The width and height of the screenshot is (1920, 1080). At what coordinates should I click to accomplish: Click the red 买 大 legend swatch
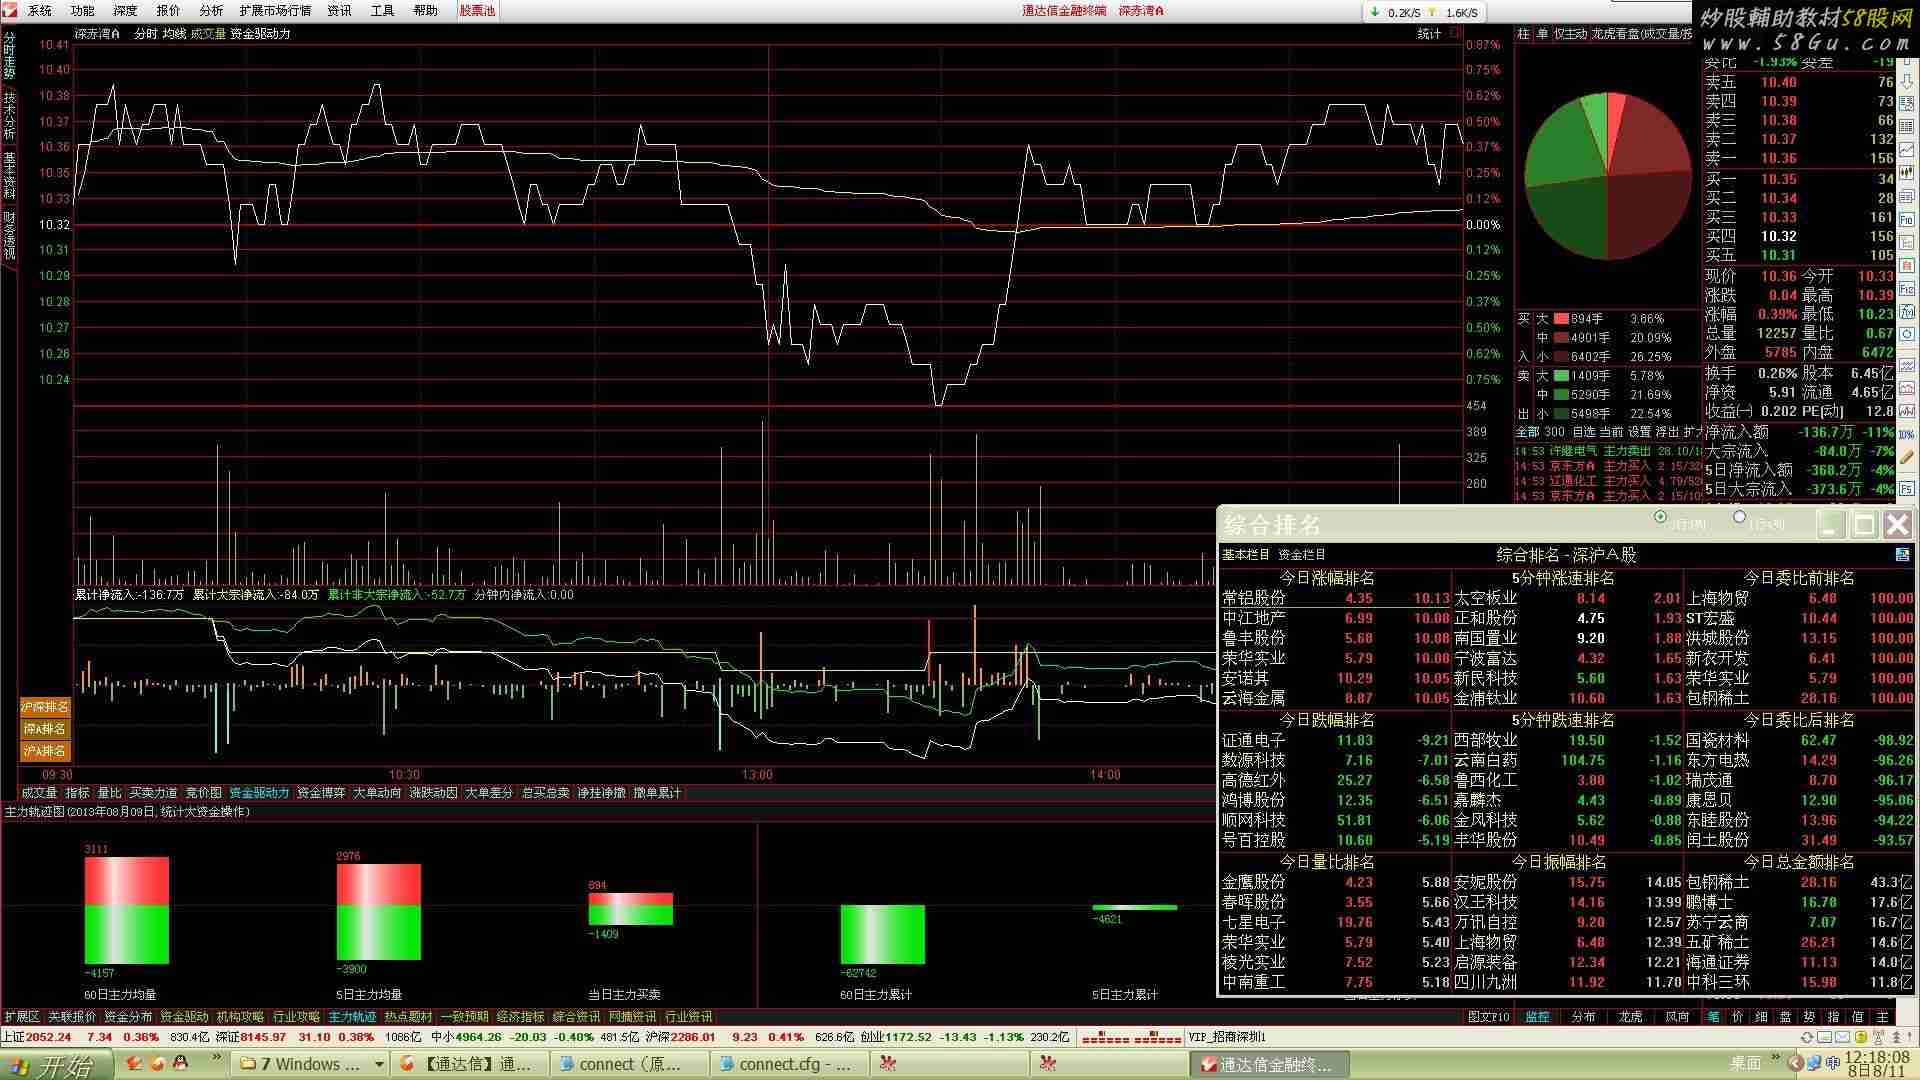pyautogui.click(x=1560, y=319)
